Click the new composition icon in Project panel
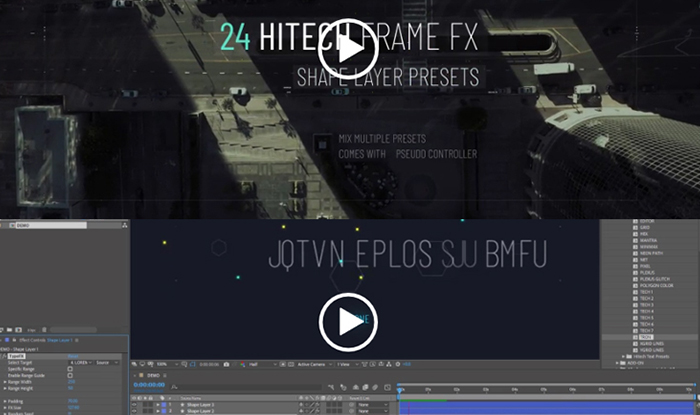This screenshot has width=700, height=415. click(x=18, y=330)
